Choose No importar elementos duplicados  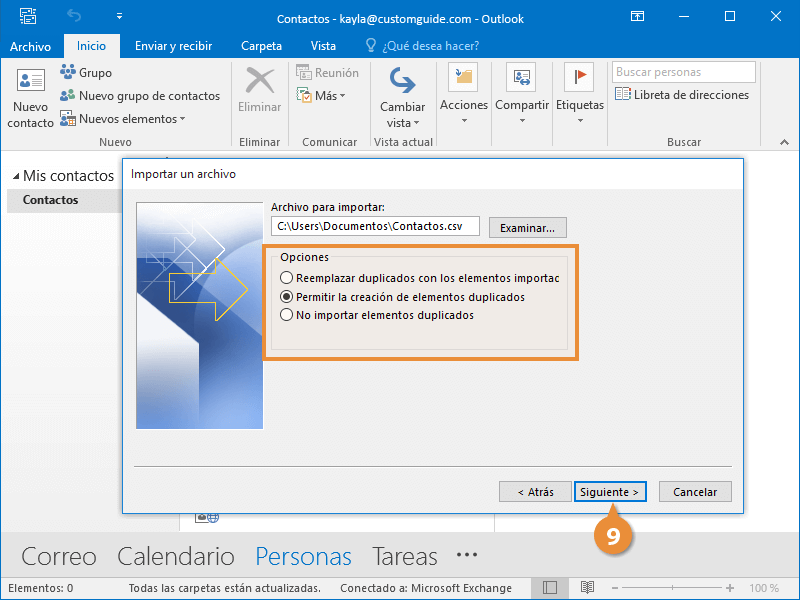point(287,315)
